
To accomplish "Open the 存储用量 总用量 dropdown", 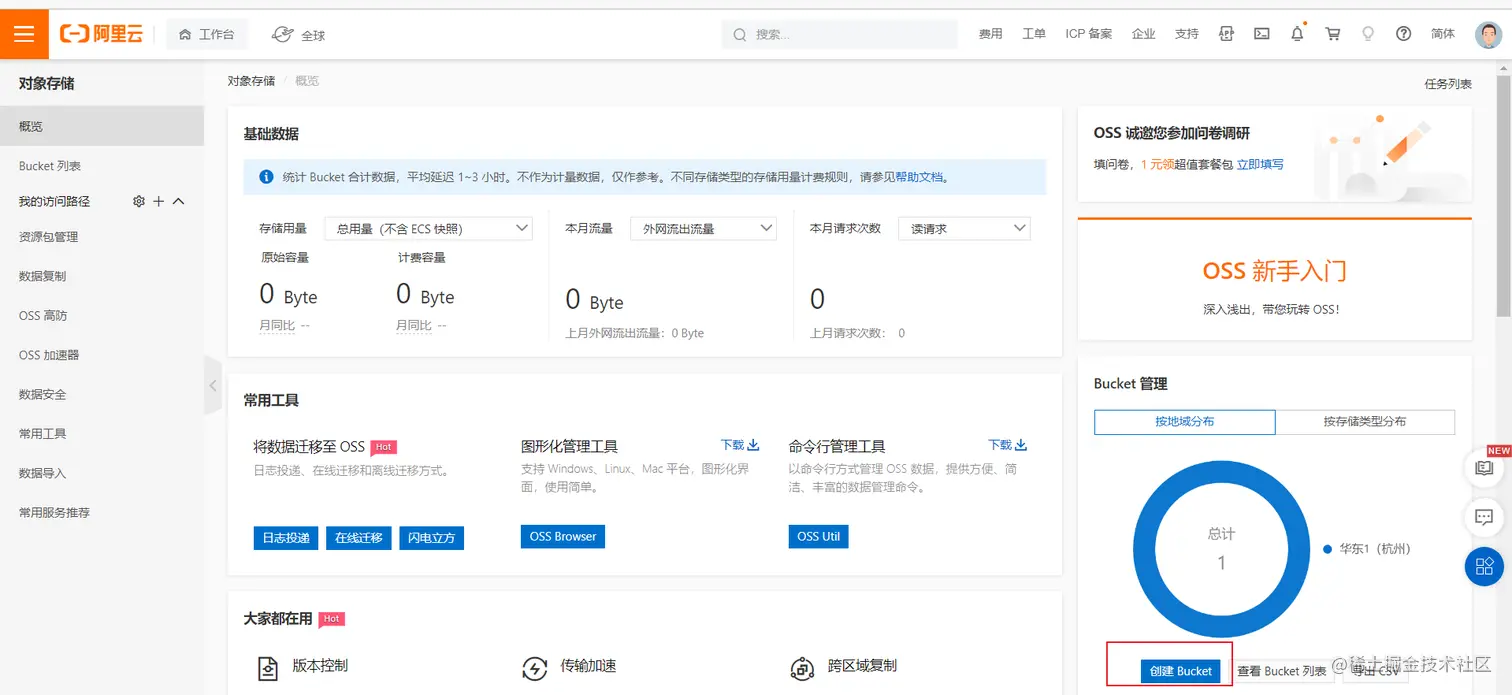I will [428, 228].
